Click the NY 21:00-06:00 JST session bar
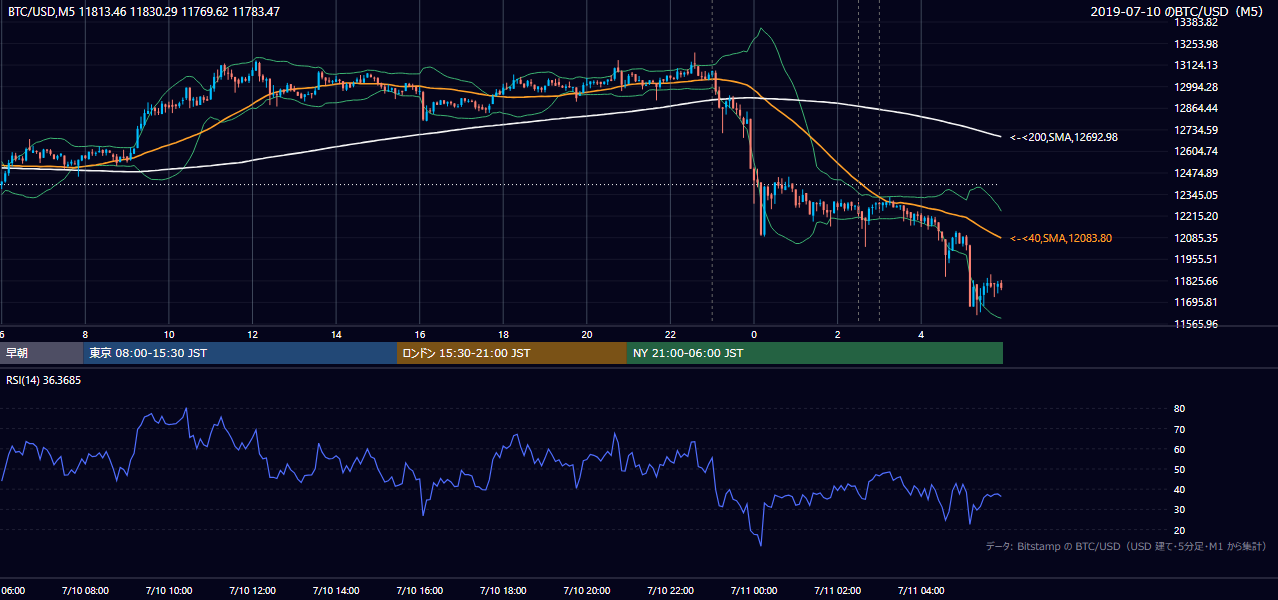The width and height of the screenshot is (1278, 600). [815, 353]
